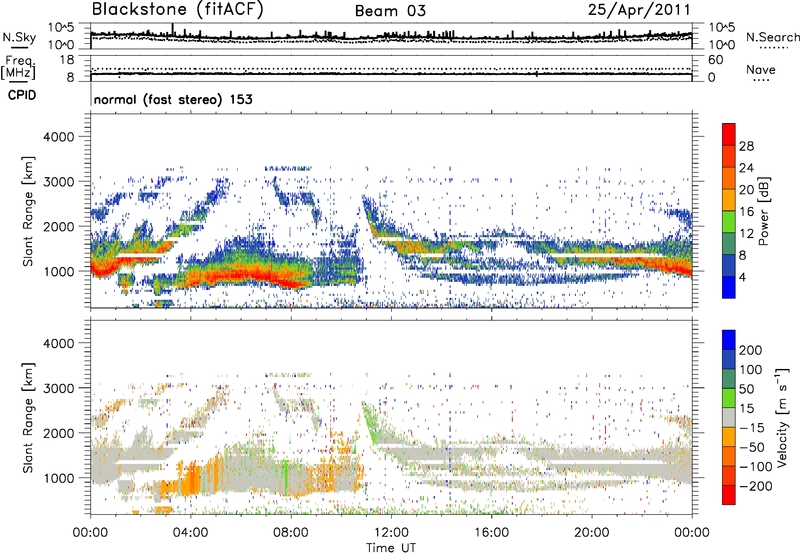Click the 'Power [dB]' colorbar title
Image resolution: width=800 pixels, height=554 pixels.
[763, 211]
